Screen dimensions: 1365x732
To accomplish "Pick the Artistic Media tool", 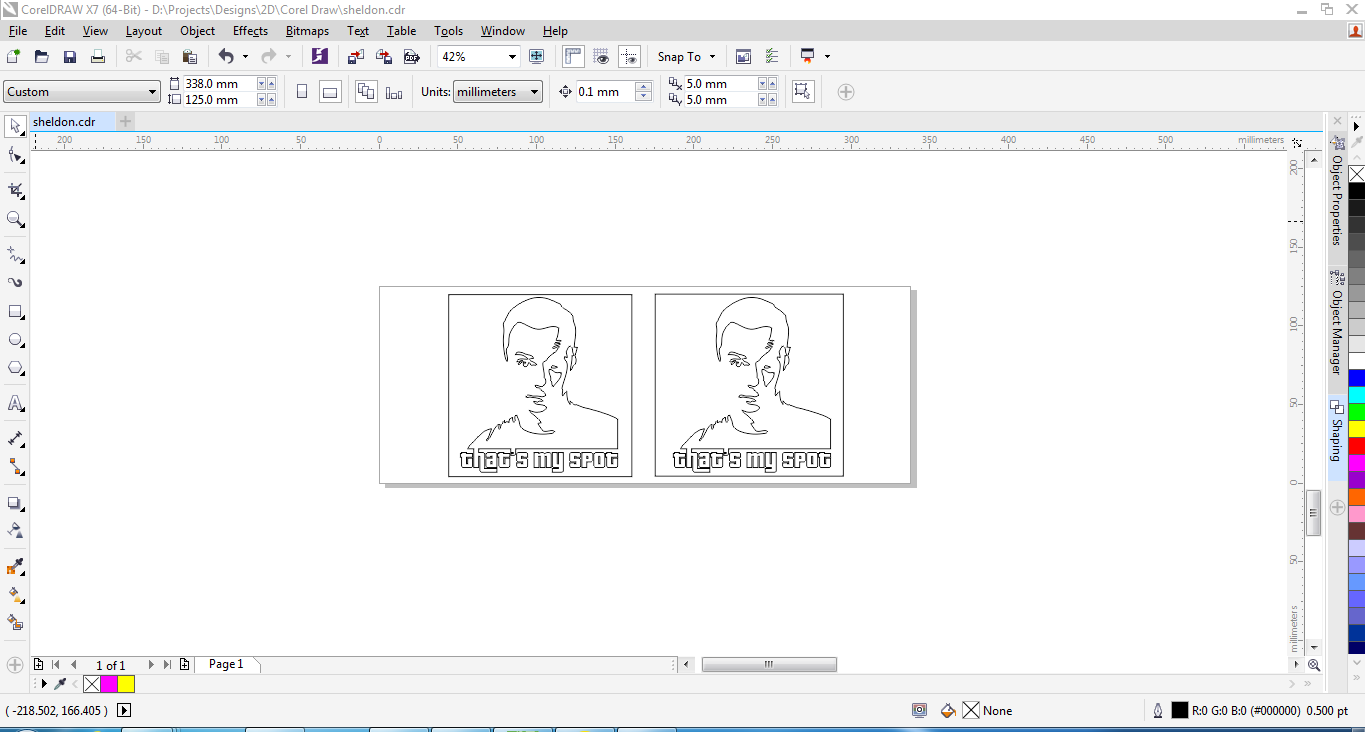I will tap(16, 283).
